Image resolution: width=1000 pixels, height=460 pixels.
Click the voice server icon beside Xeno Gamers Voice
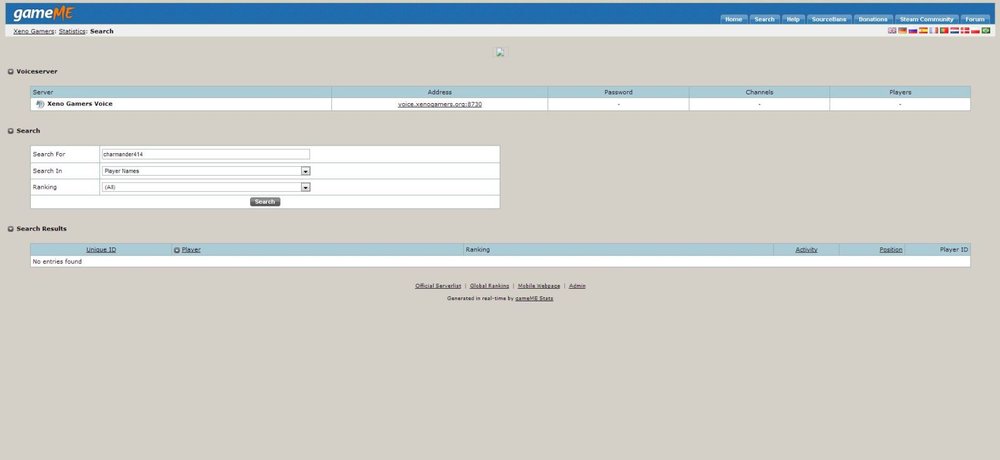click(x=40, y=104)
